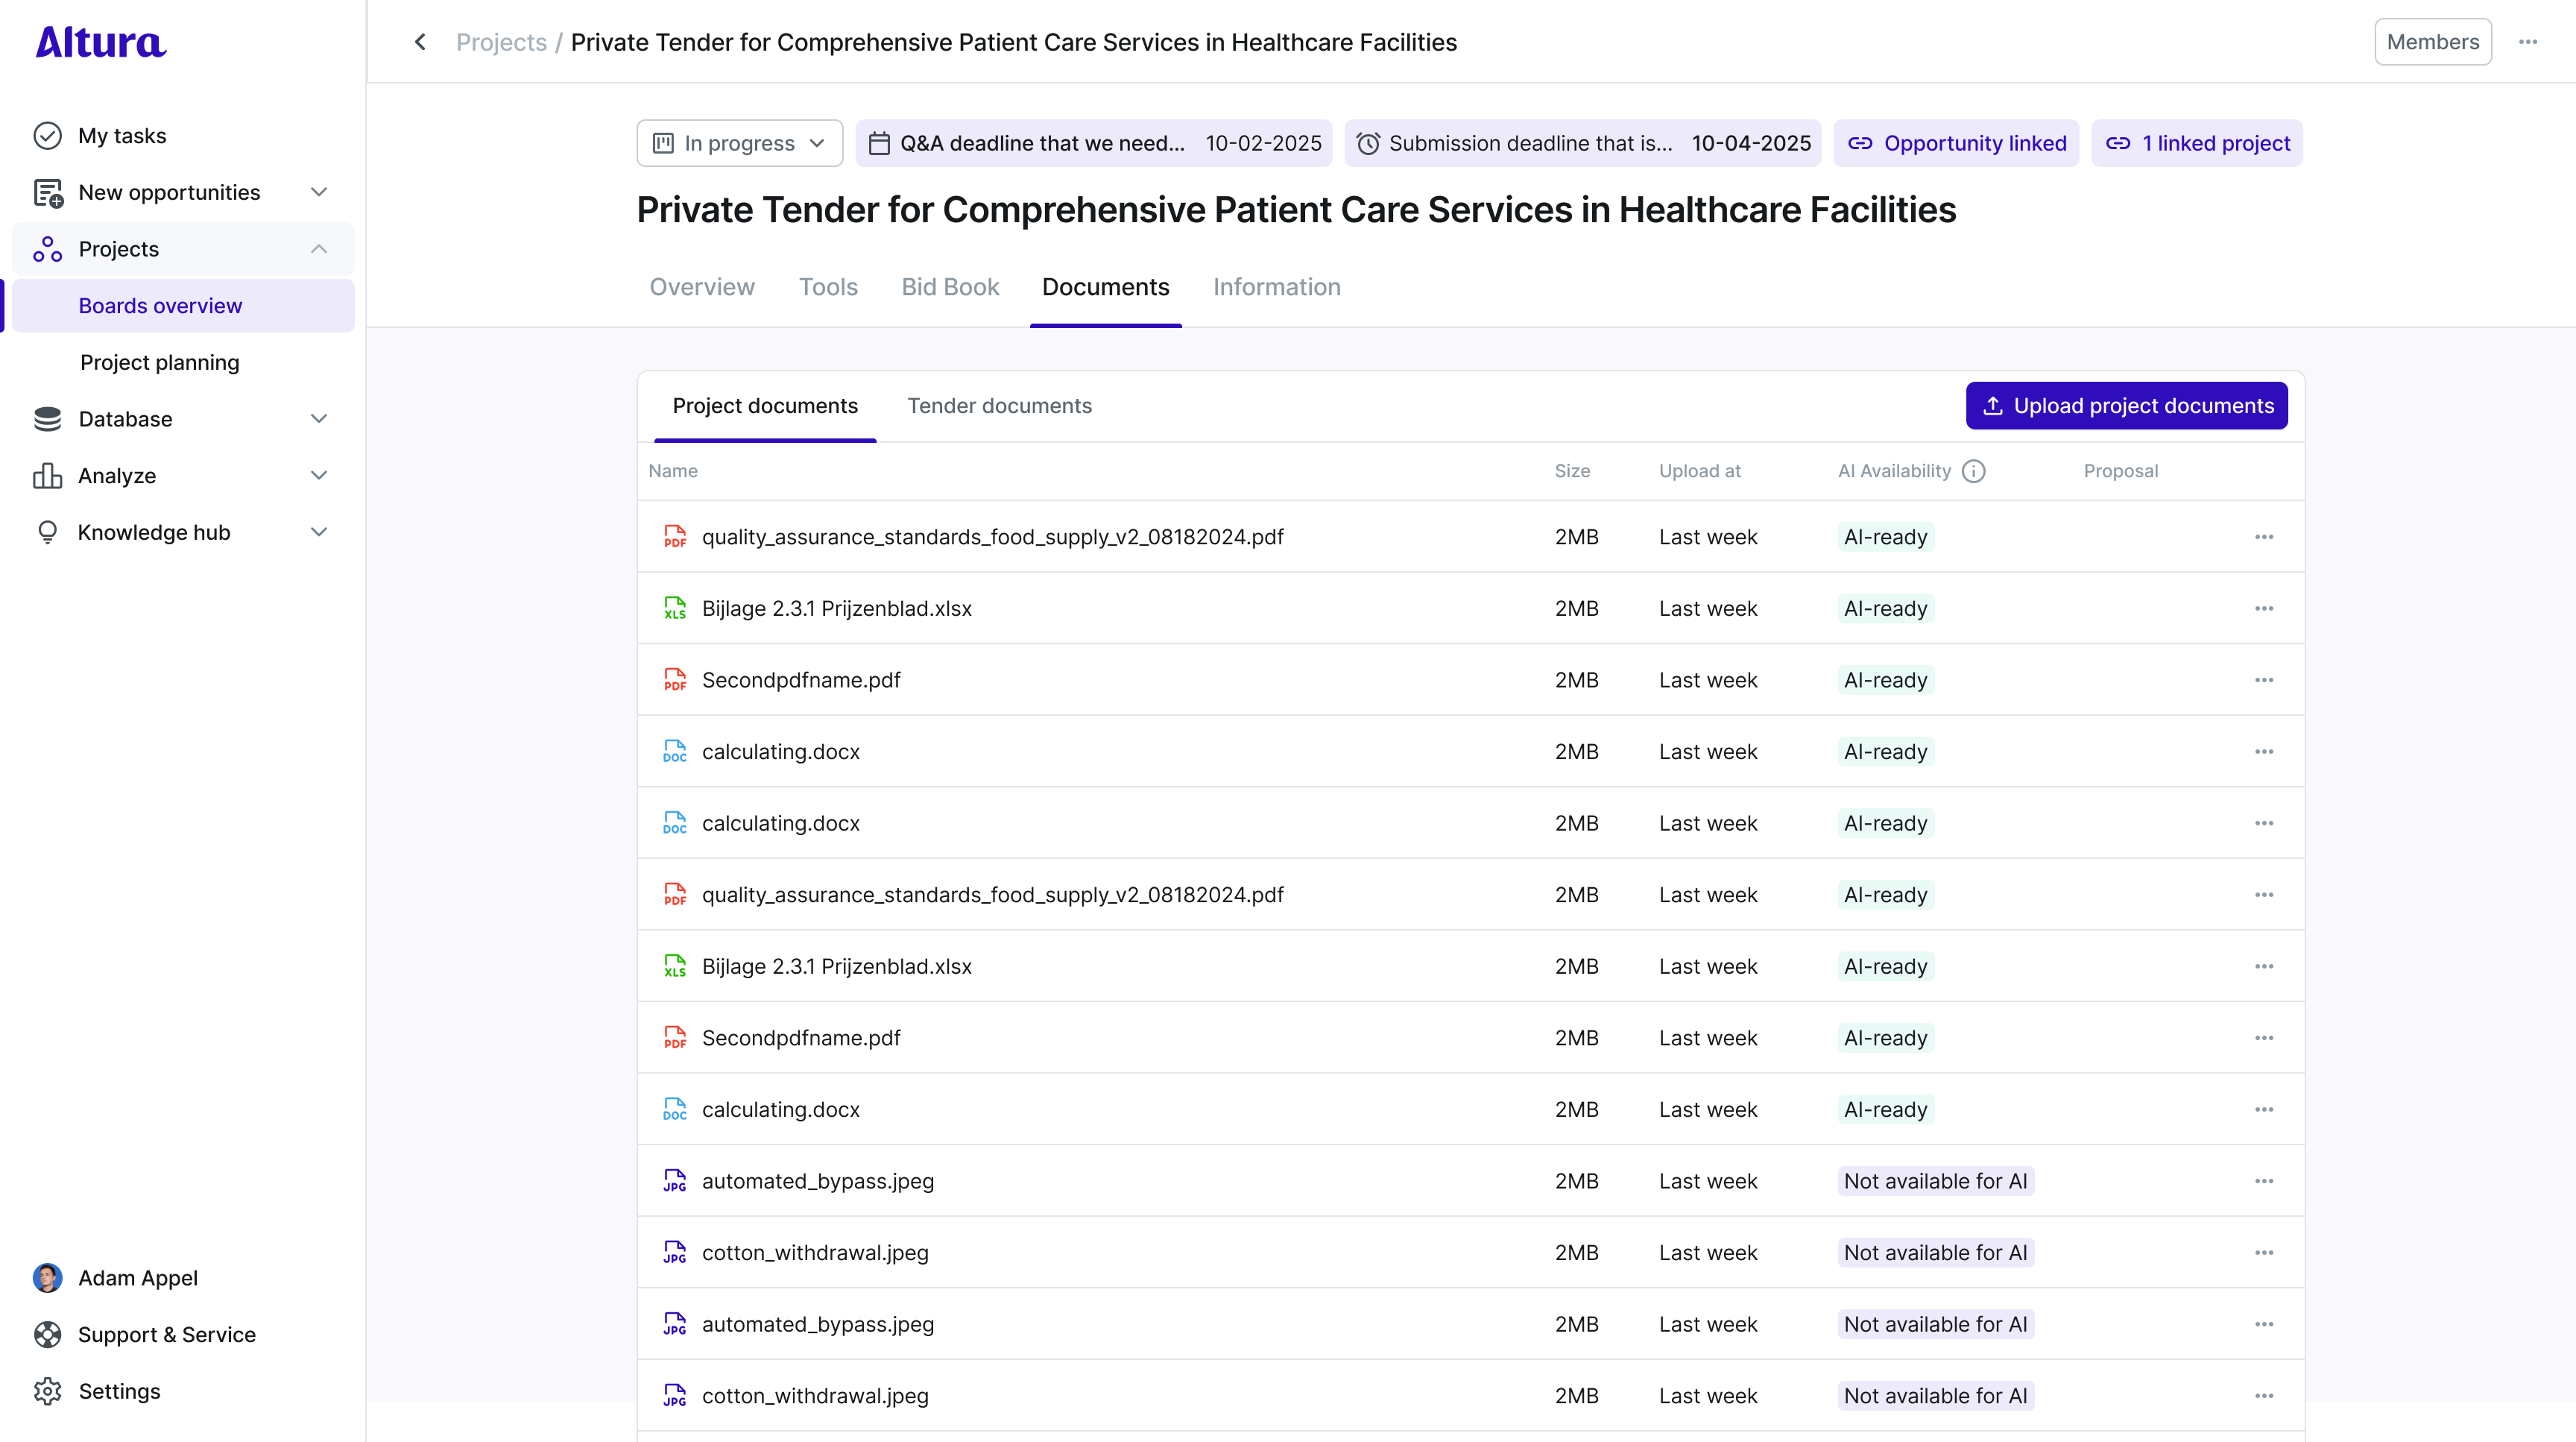Click the Members button
2576x1442 pixels.
click(x=2432, y=42)
